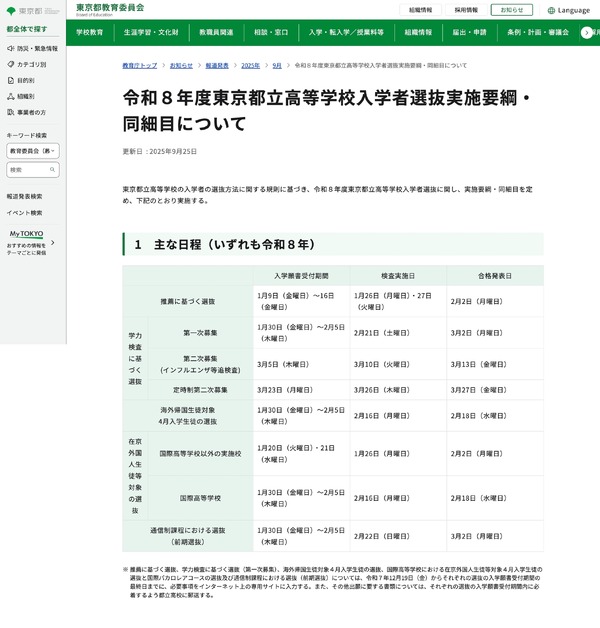Click the 都全体で探す sidebar heading
The width and height of the screenshot is (600, 628).
pos(27,29)
